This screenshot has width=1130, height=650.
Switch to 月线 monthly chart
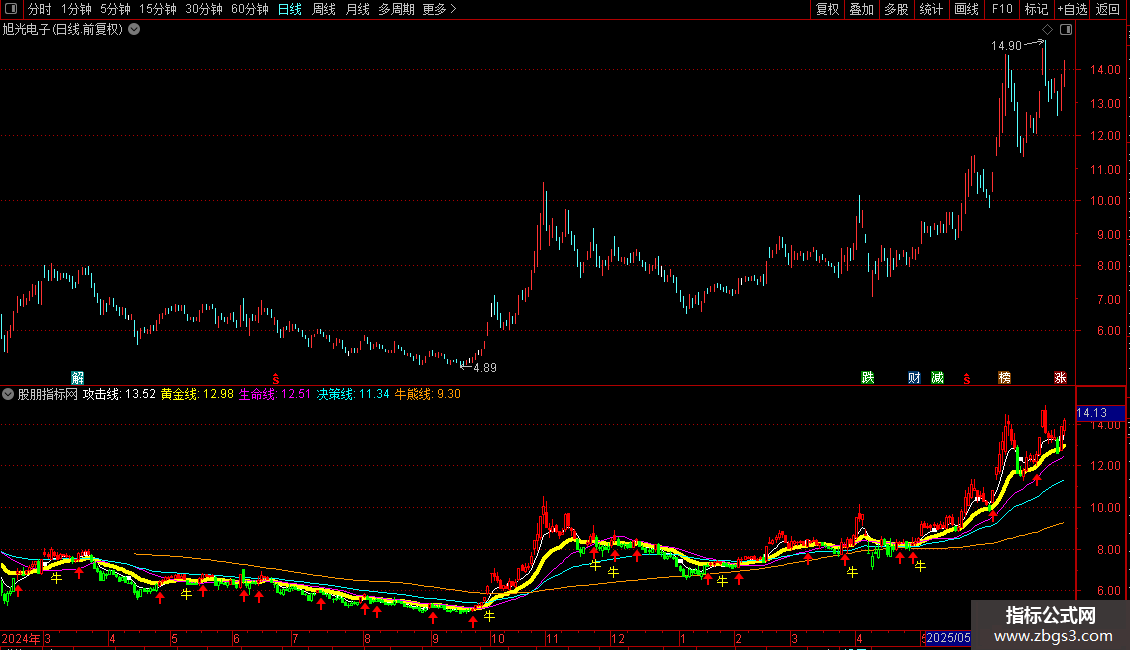point(357,9)
